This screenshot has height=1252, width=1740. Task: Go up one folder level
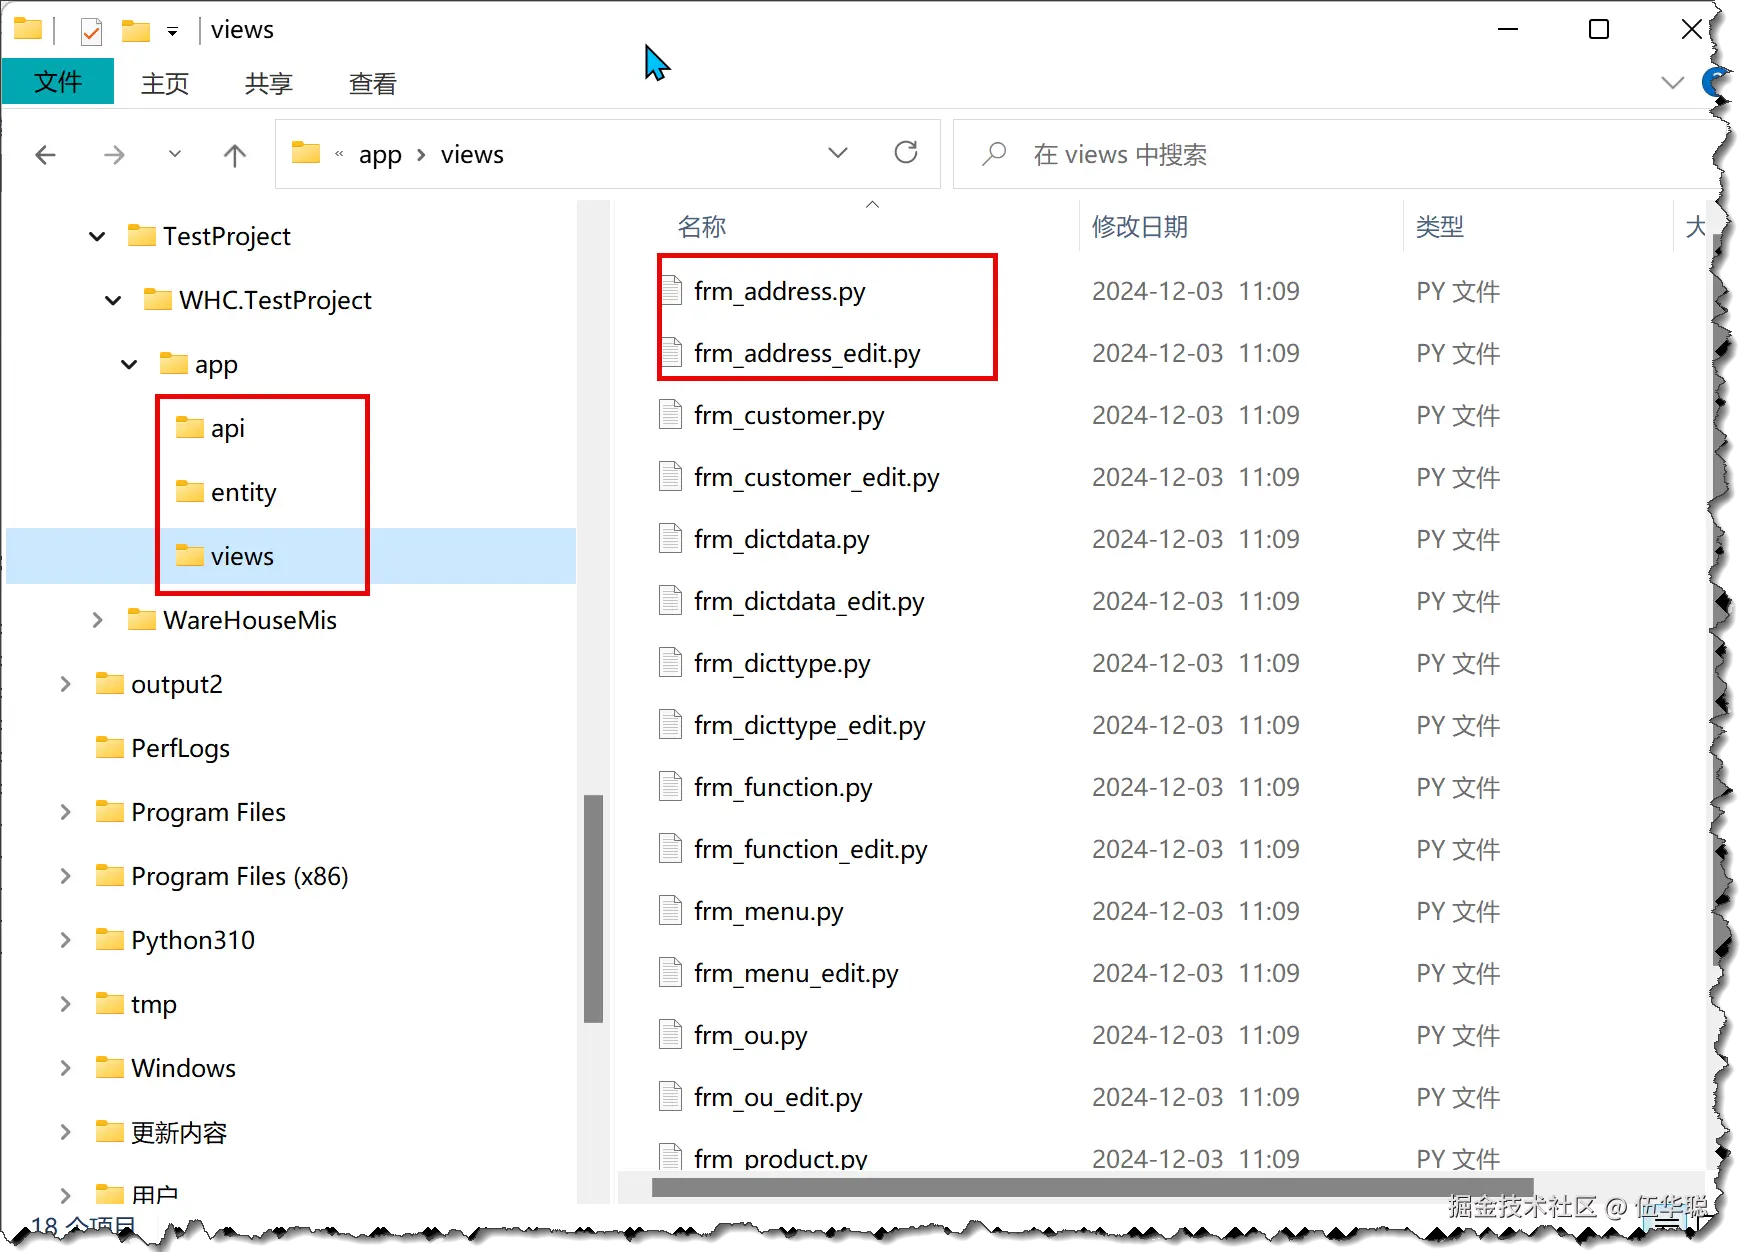click(x=235, y=155)
